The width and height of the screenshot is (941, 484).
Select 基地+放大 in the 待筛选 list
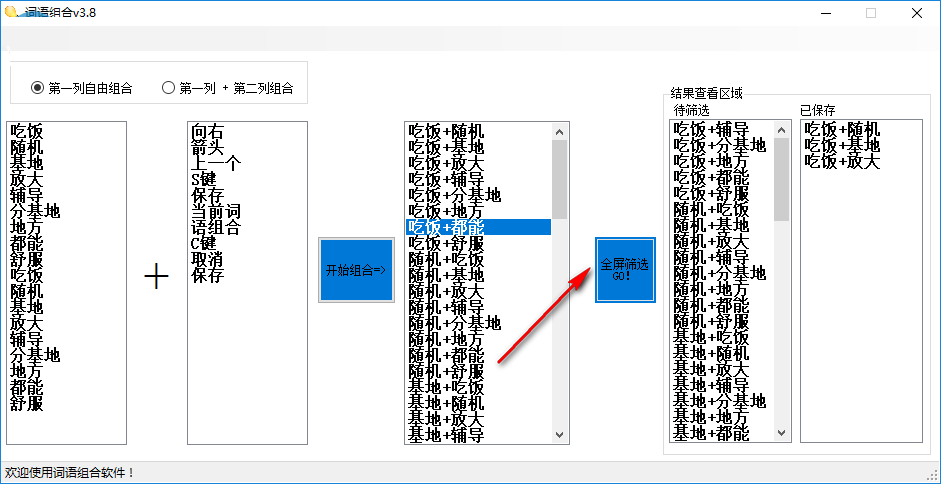(711, 369)
